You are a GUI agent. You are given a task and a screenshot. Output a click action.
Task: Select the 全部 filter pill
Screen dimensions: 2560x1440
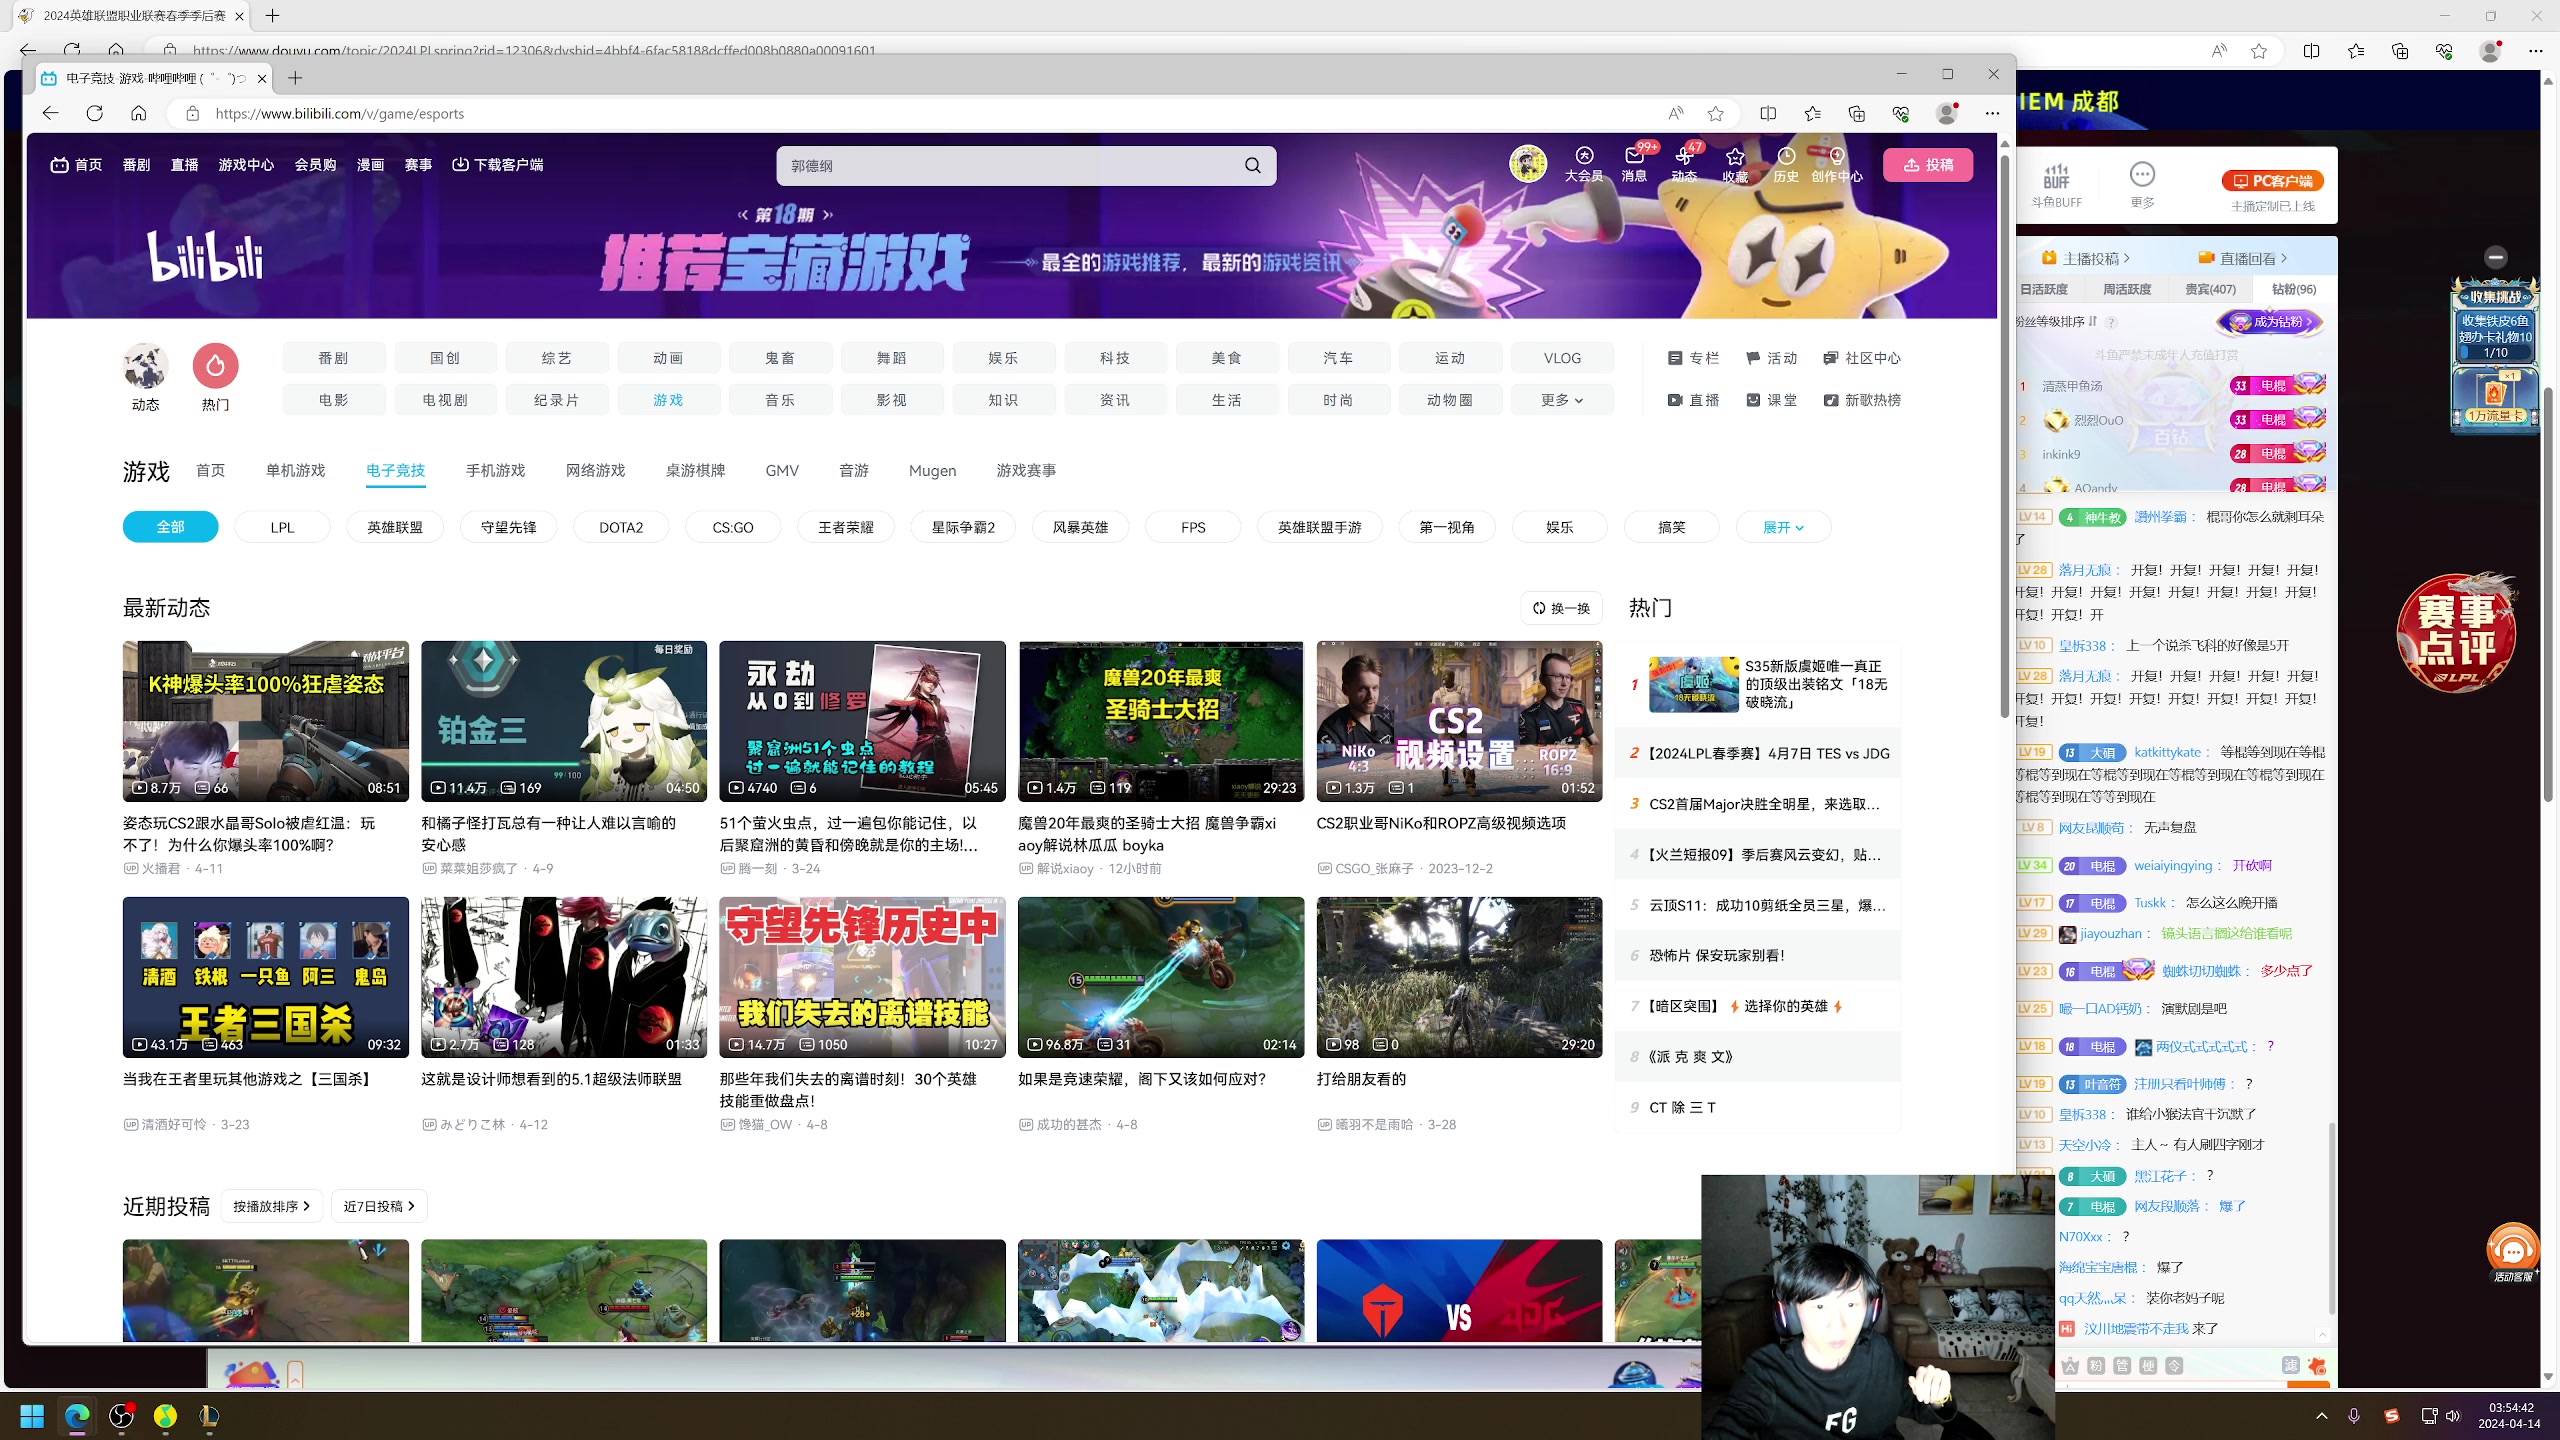(170, 527)
